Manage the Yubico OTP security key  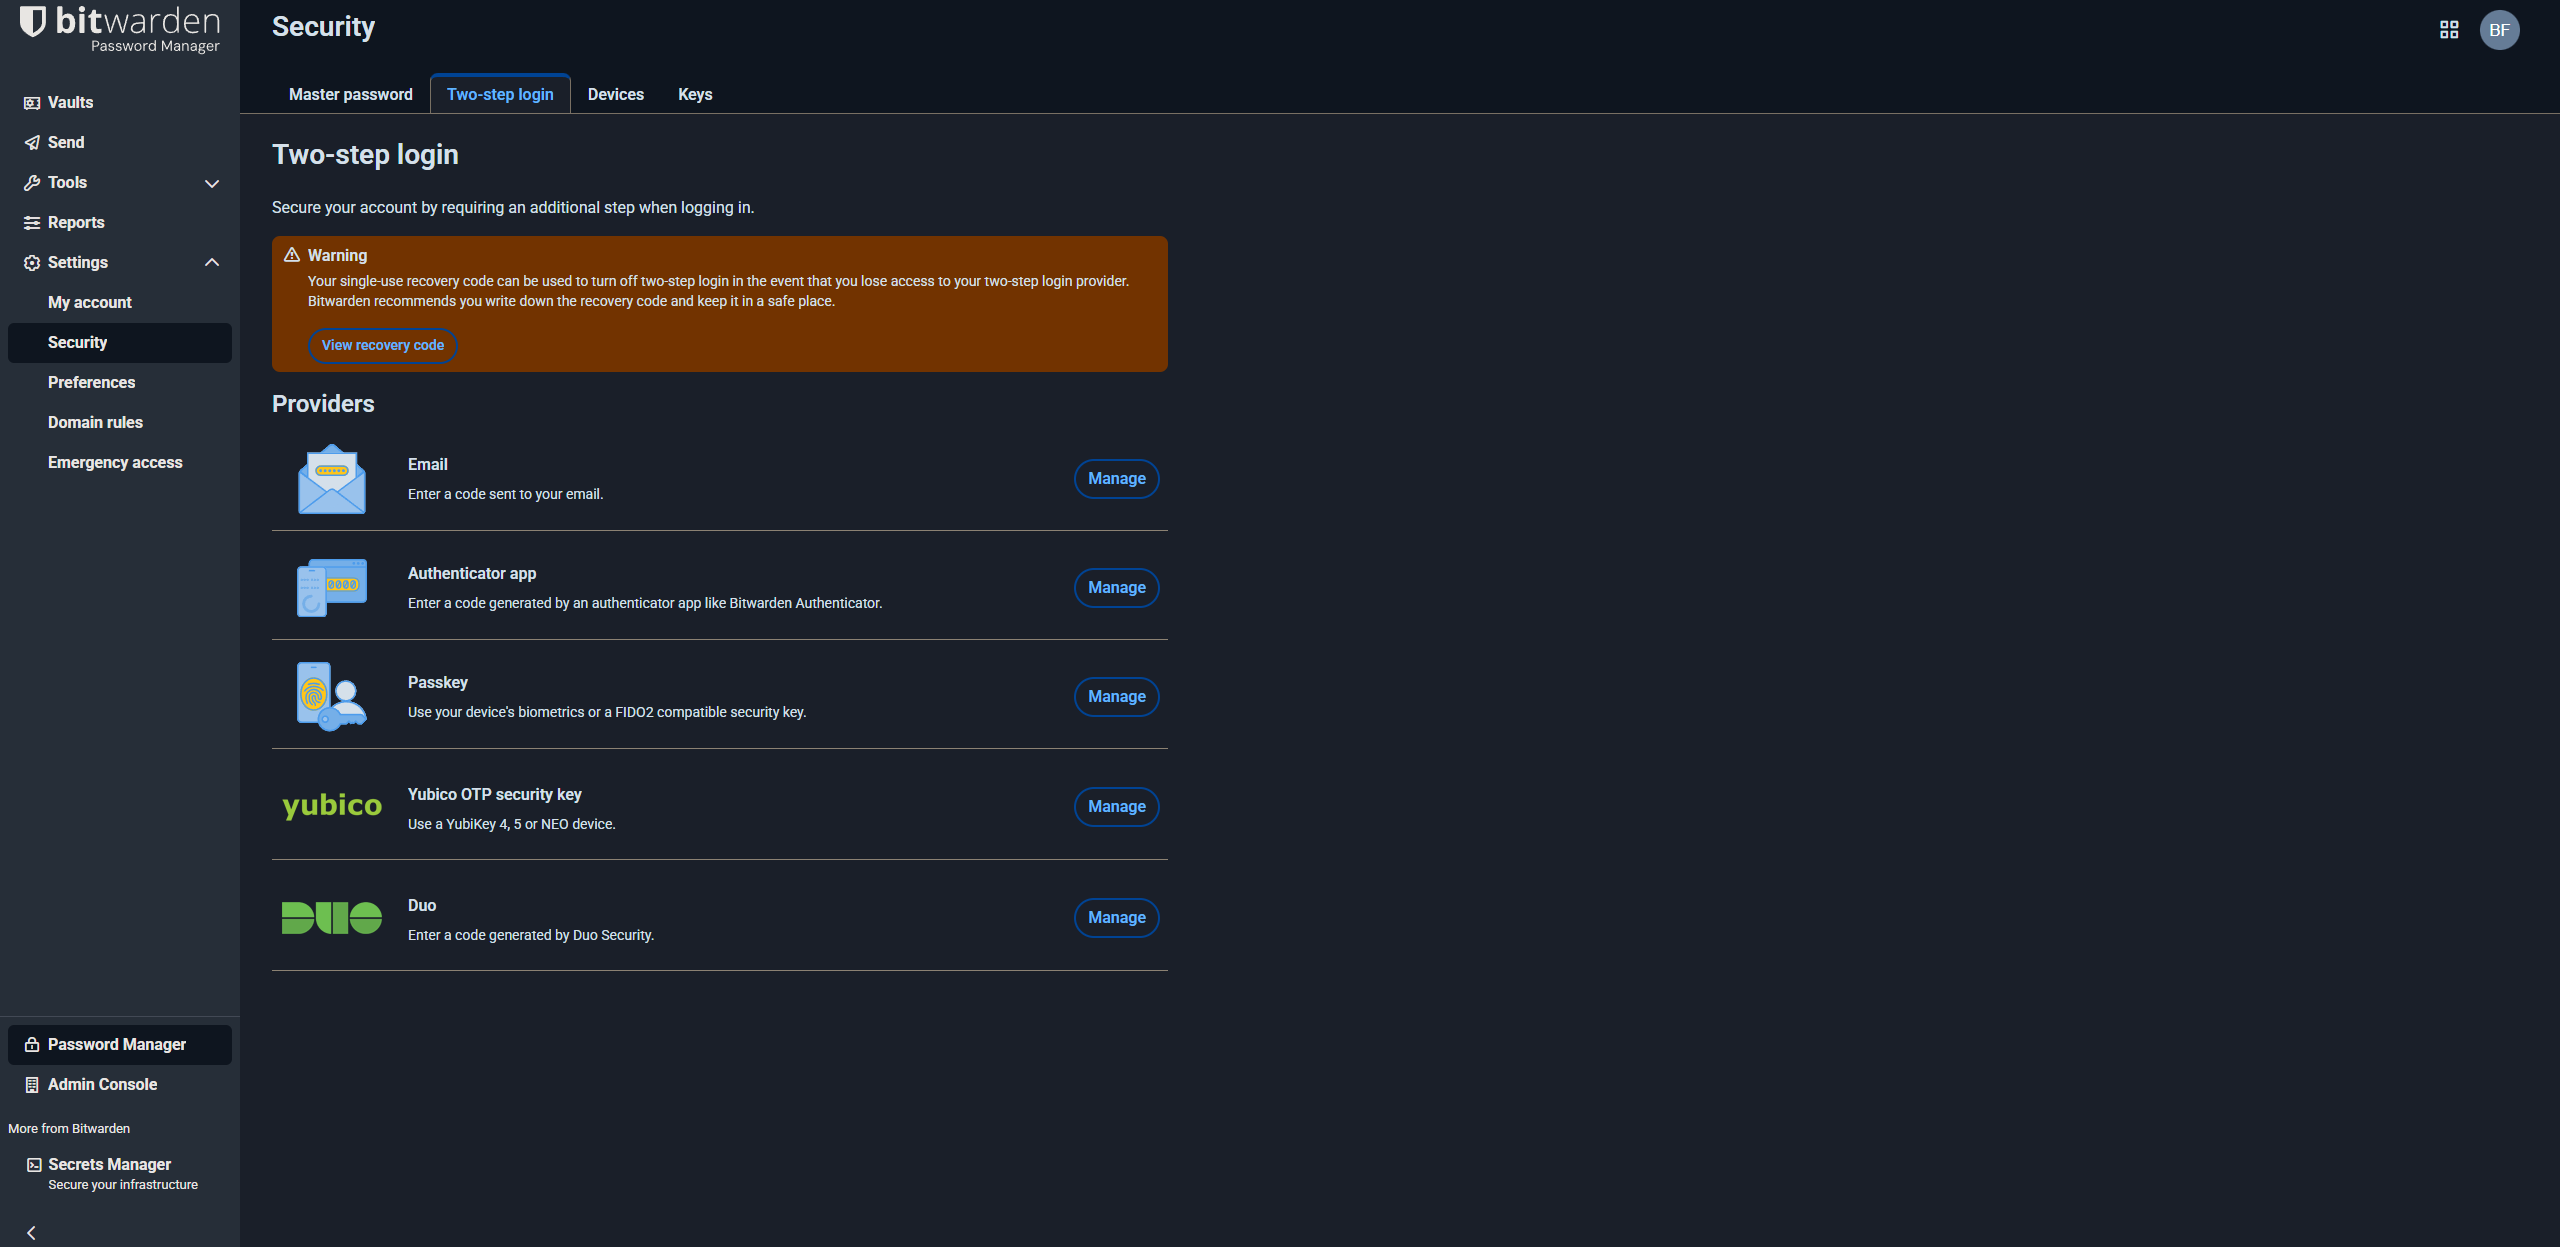pos(1116,806)
